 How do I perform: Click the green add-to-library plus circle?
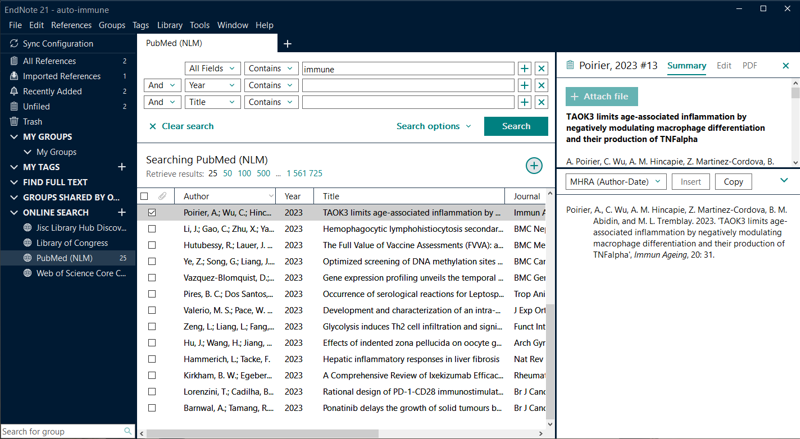[x=534, y=166]
